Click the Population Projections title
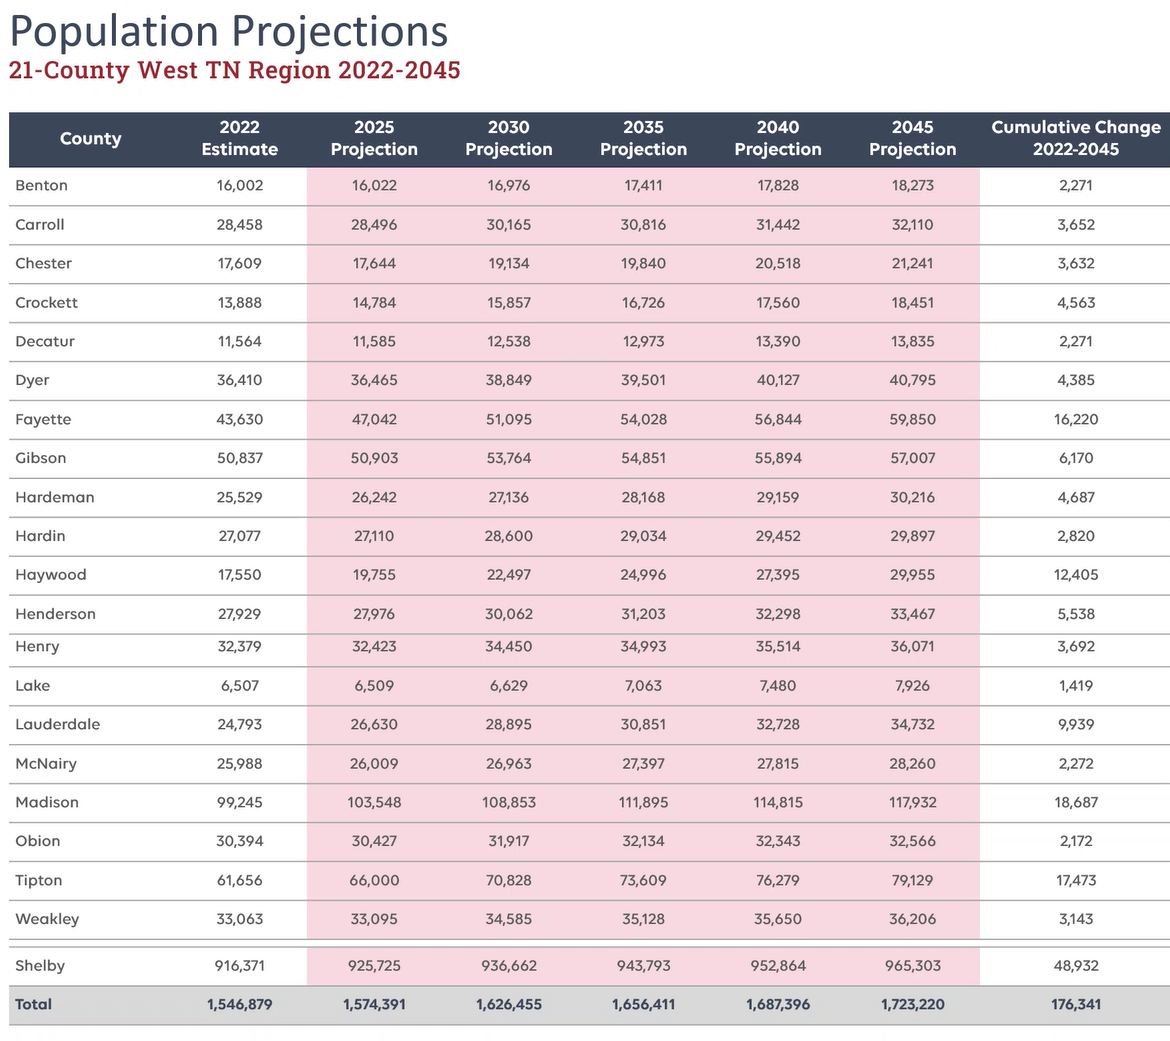The width and height of the screenshot is (1170, 1041). tap(229, 30)
